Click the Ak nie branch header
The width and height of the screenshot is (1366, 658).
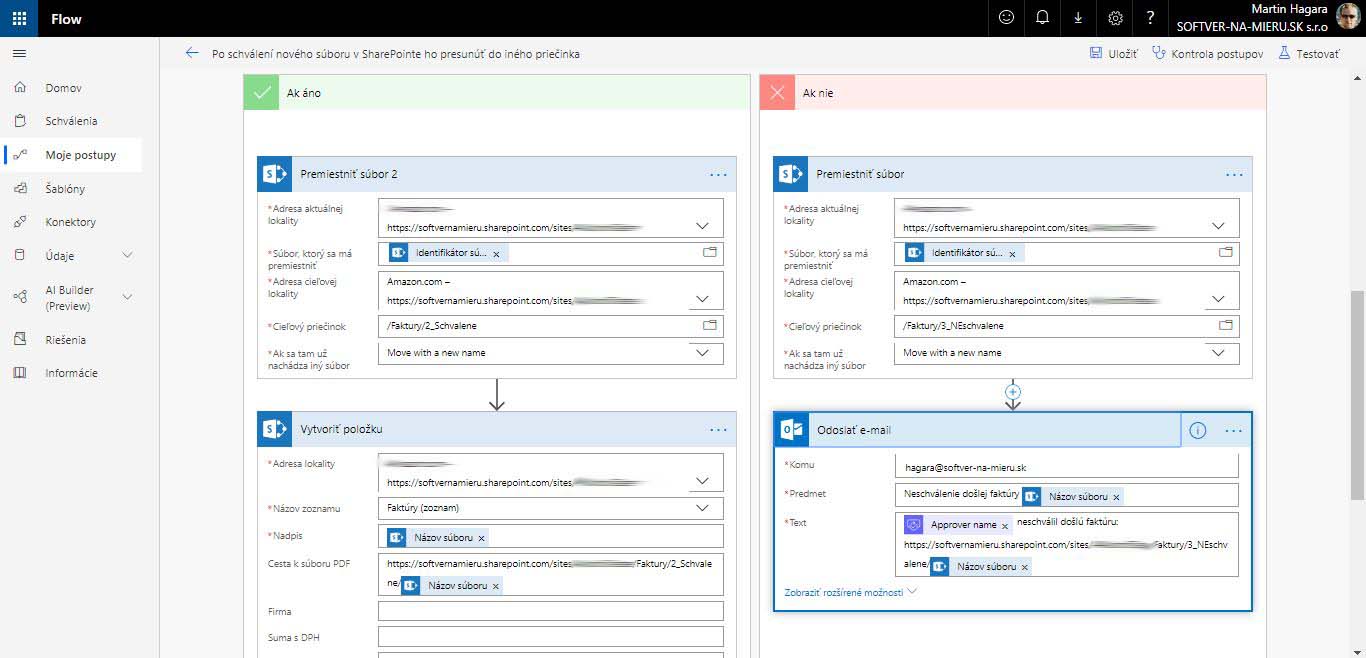[x=1013, y=93]
